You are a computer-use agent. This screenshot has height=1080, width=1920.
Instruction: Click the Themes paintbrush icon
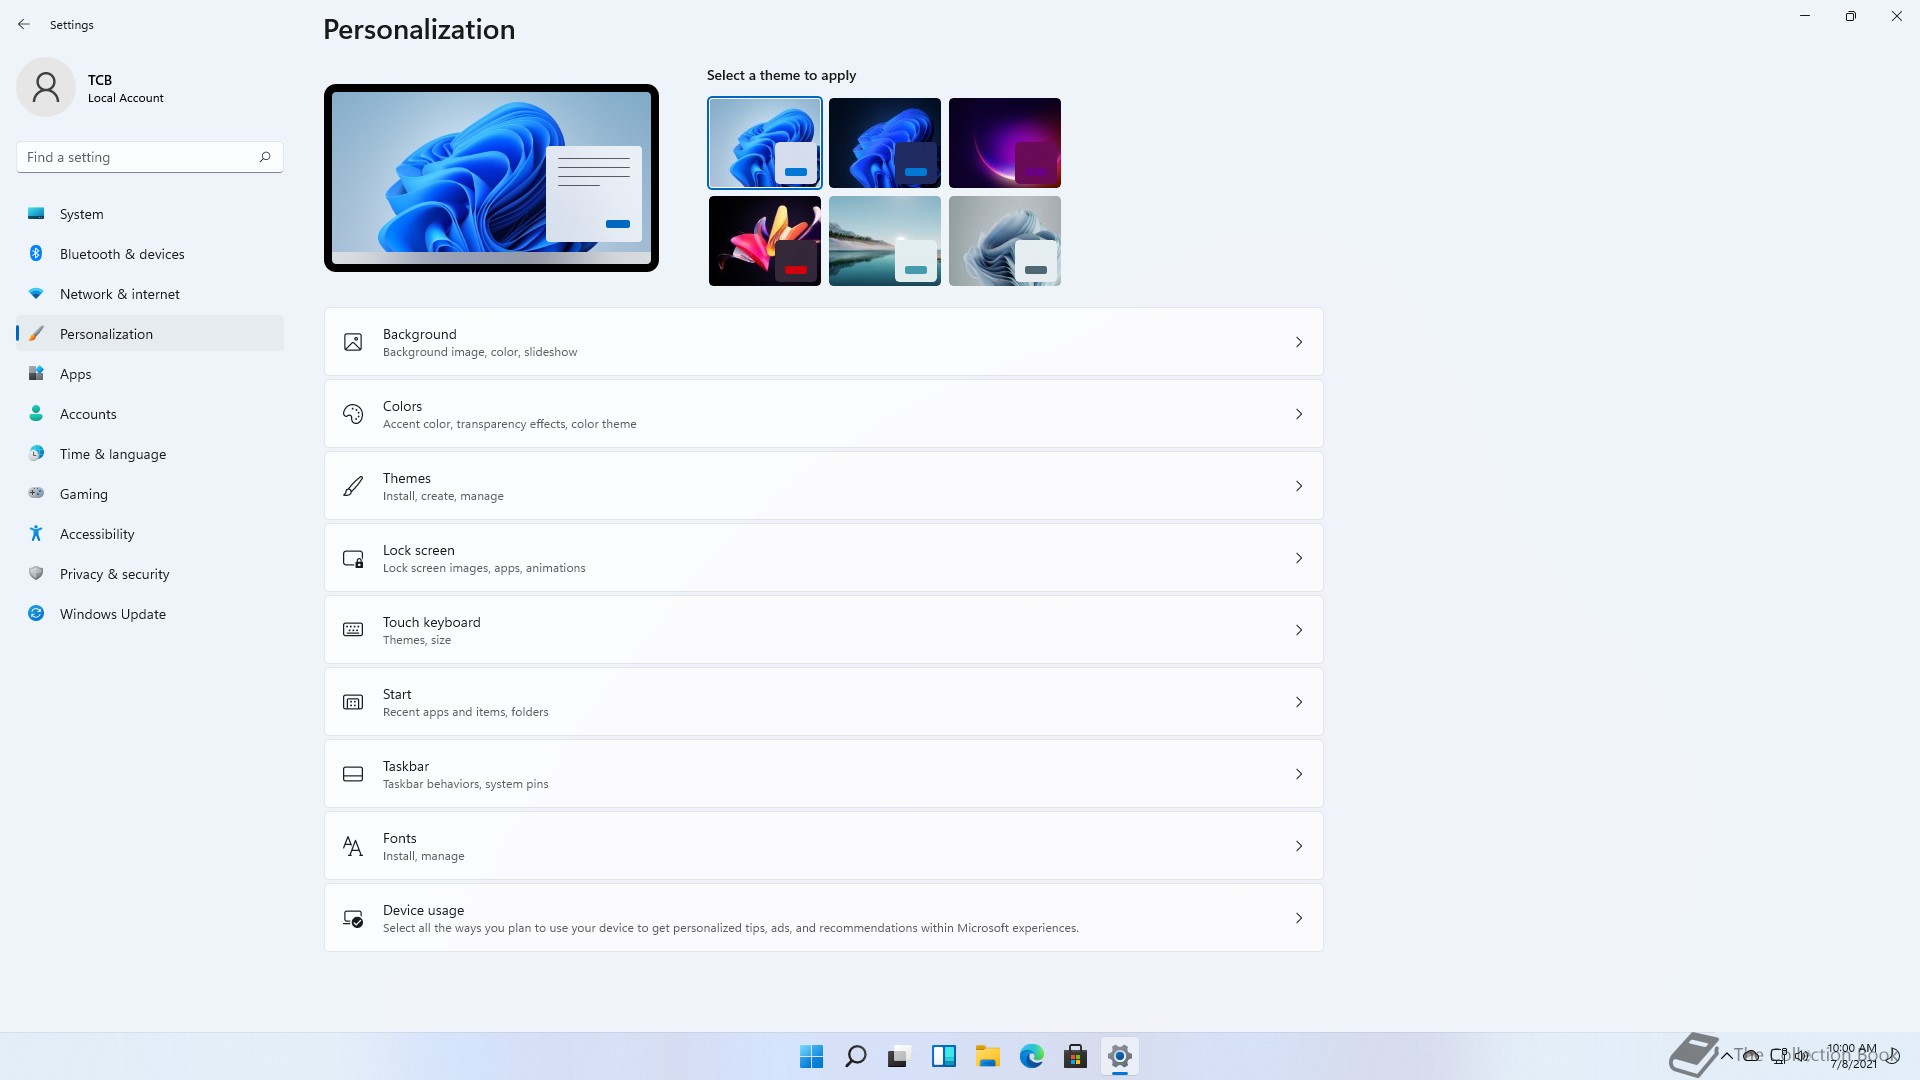(x=353, y=486)
